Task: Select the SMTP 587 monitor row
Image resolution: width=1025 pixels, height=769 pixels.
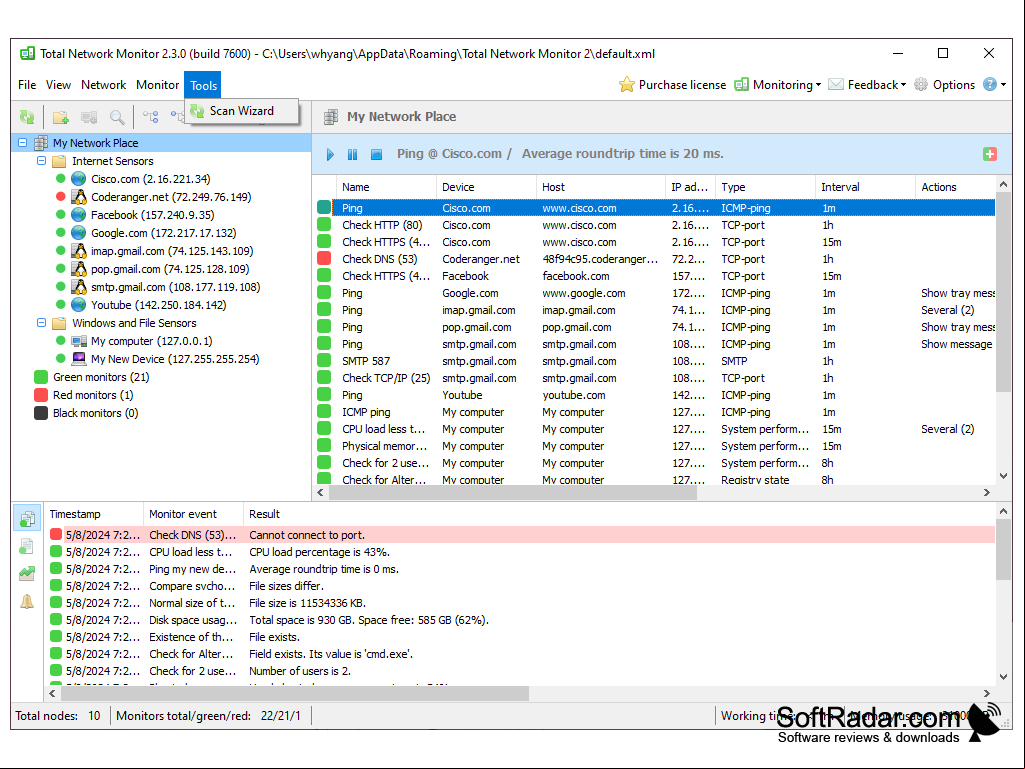Action: 655,361
